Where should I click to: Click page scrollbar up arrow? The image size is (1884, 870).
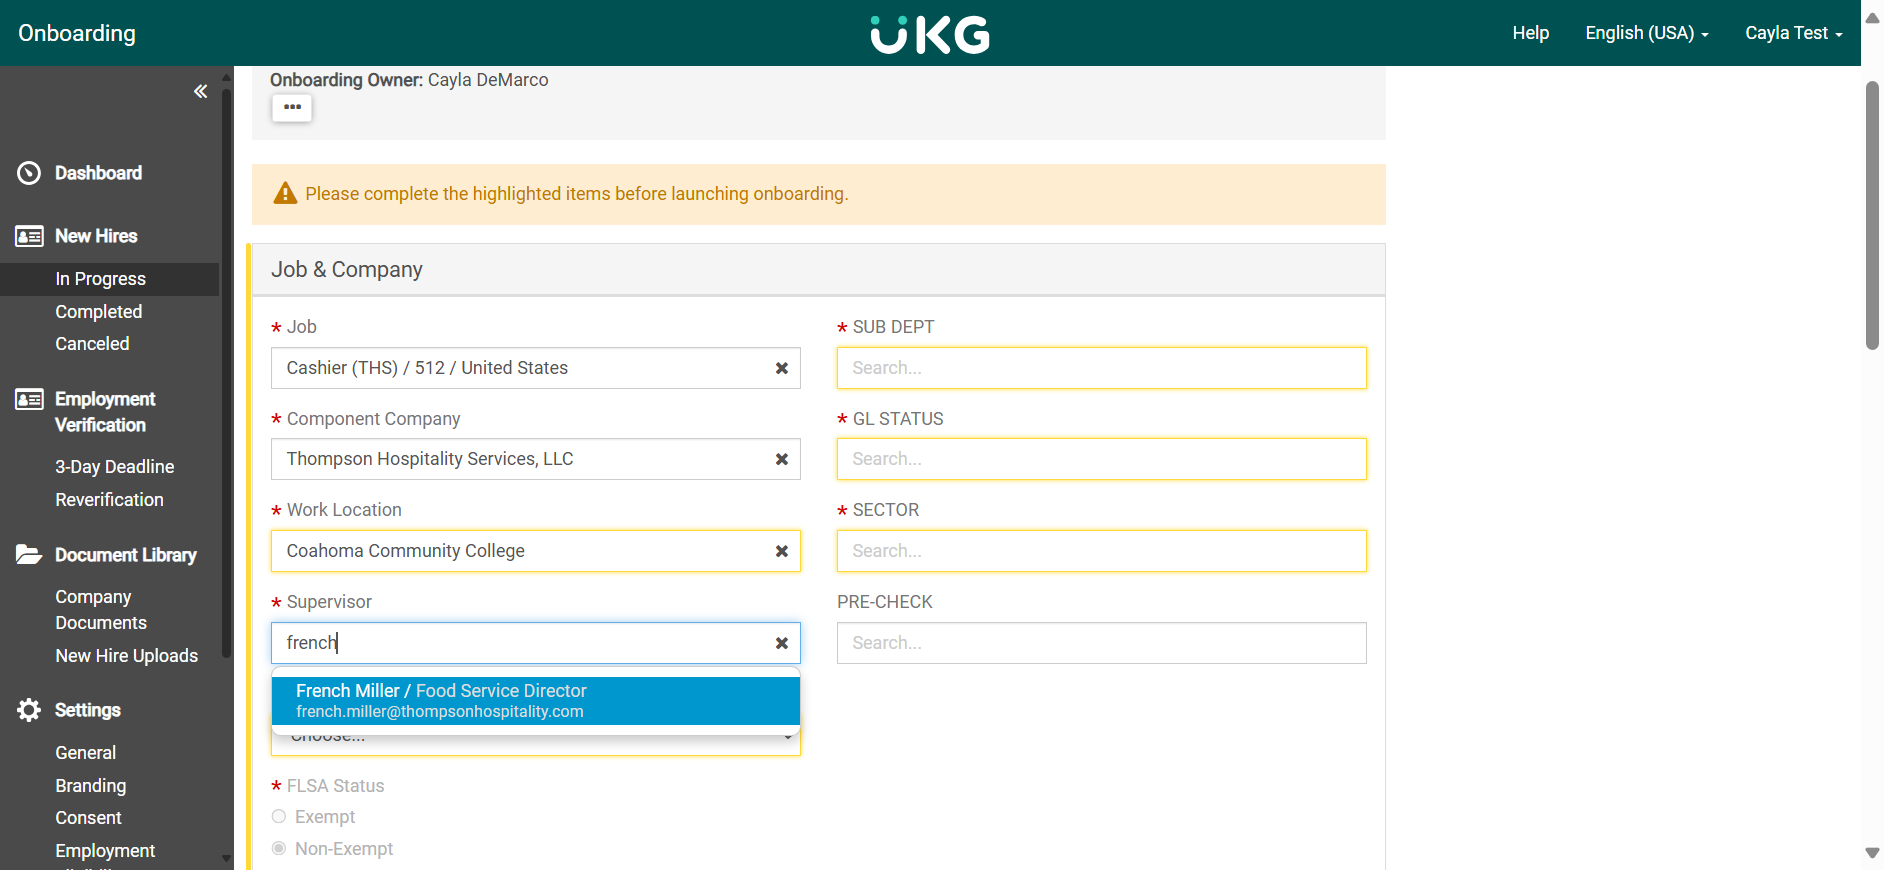(1872, 18)
